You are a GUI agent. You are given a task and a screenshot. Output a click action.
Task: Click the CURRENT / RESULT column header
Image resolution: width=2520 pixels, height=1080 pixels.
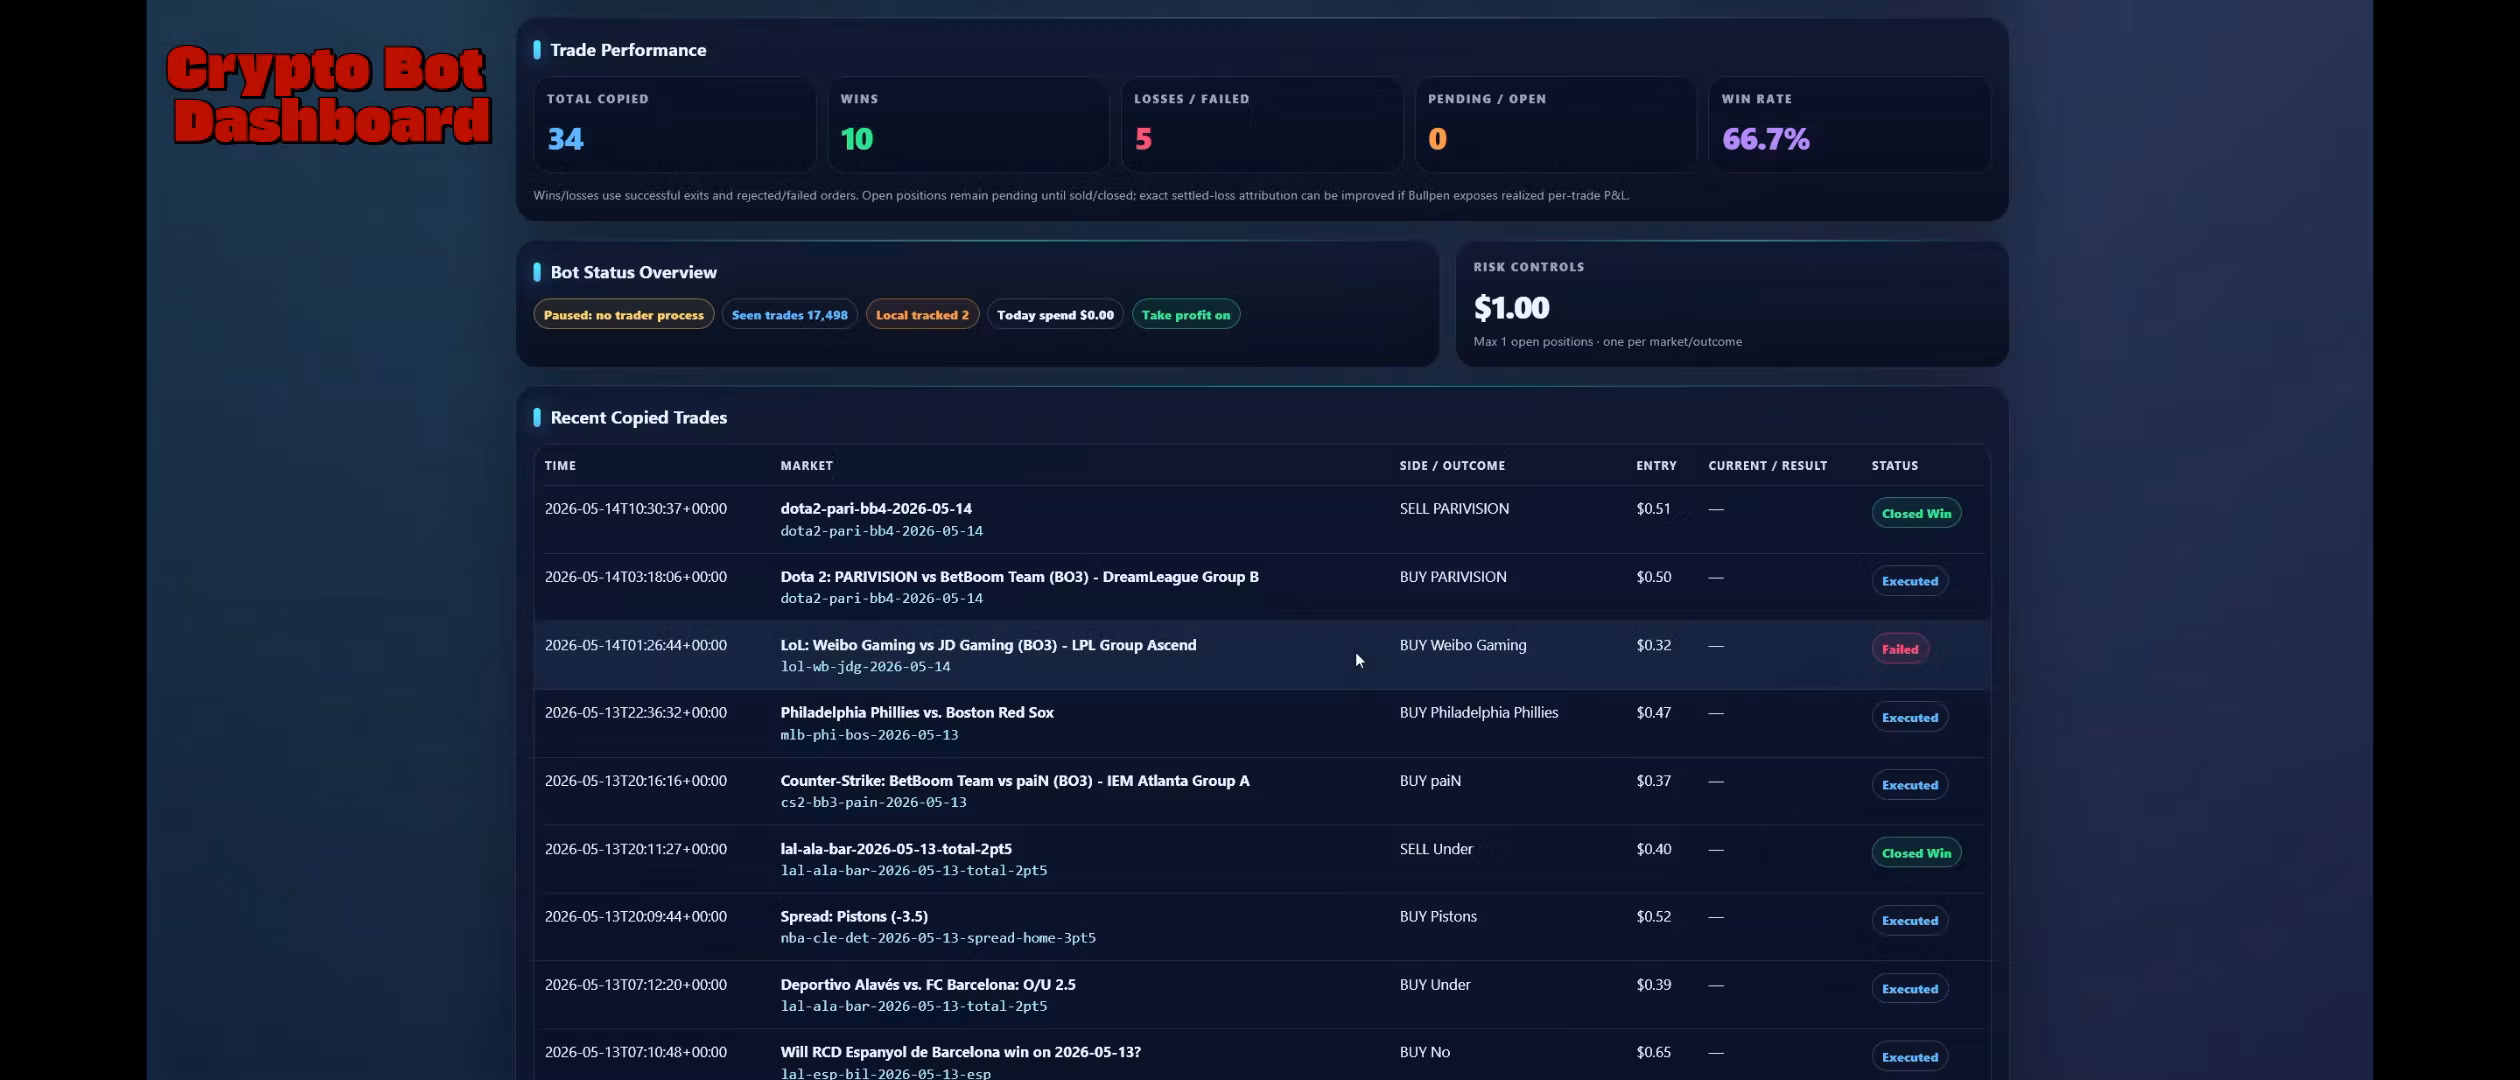1767,466
